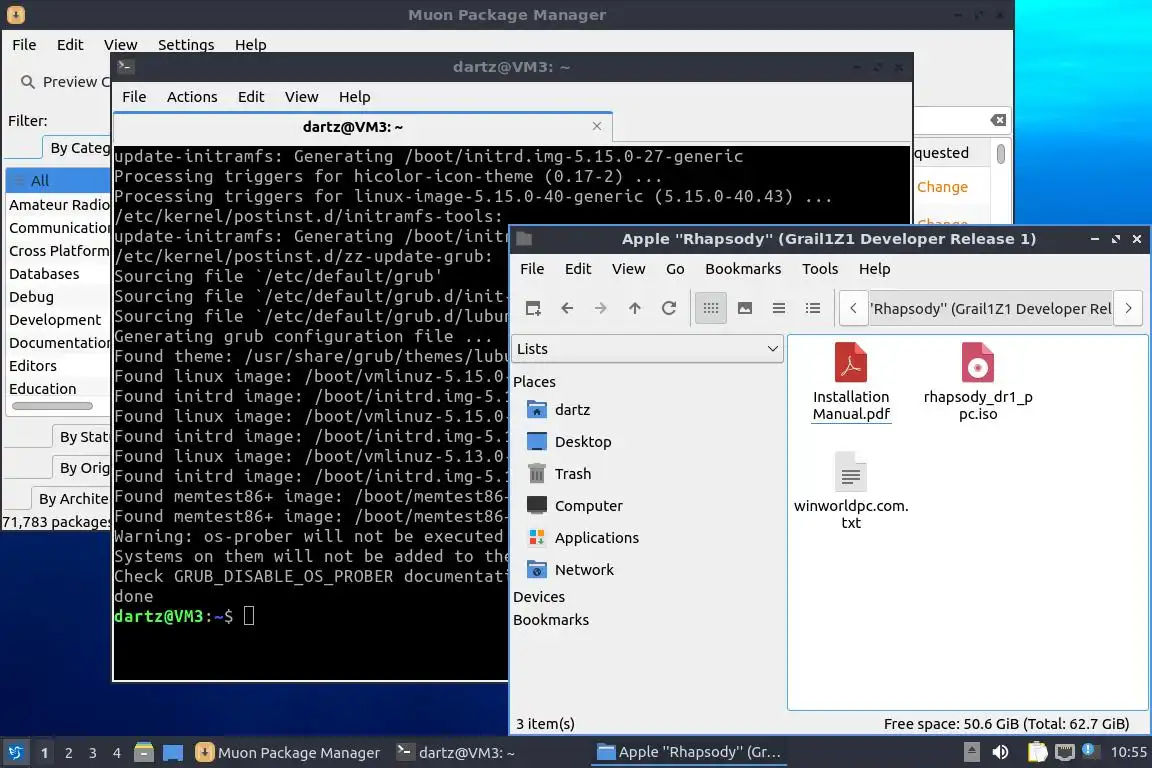The width and height of the screenshot is (1152, 768).
Task: Select Amateur Radio category
Action: click(x=59, y=205)
